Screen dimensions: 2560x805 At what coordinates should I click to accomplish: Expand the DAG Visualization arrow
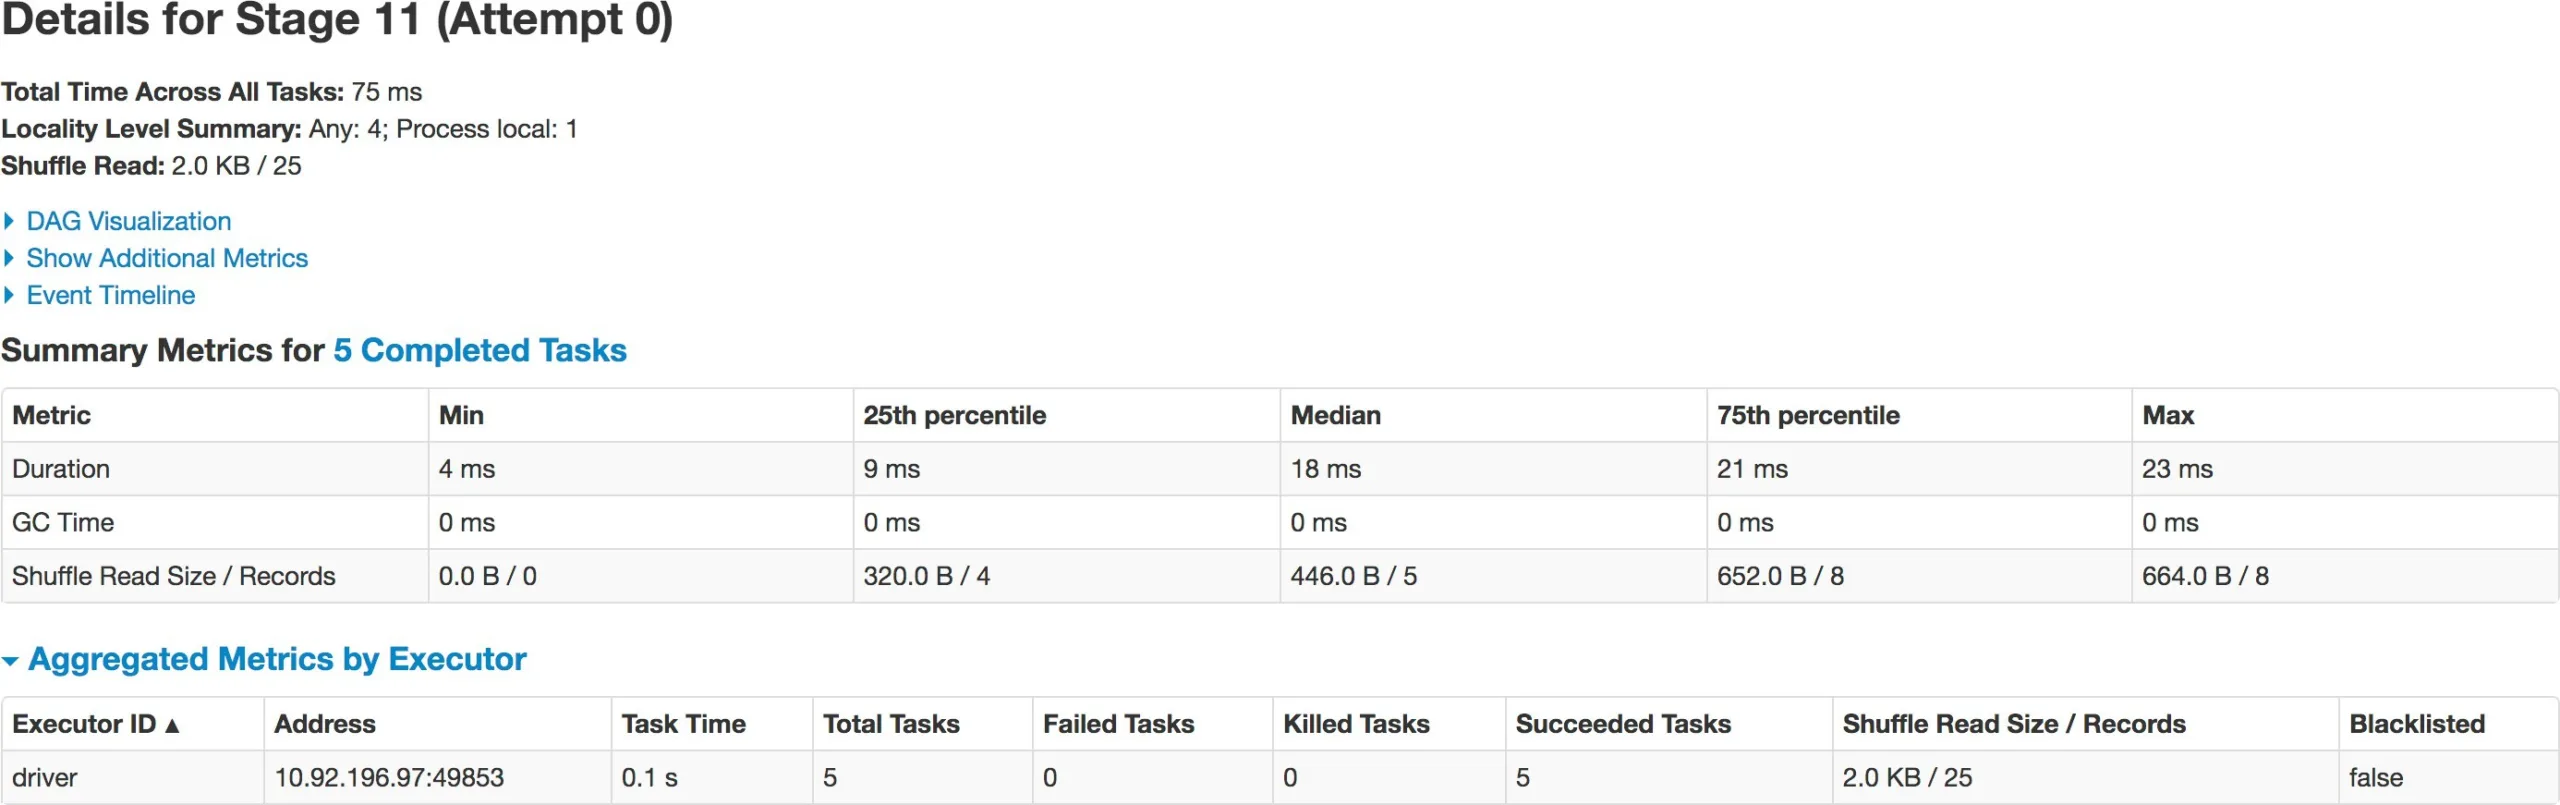pos(9,221)
